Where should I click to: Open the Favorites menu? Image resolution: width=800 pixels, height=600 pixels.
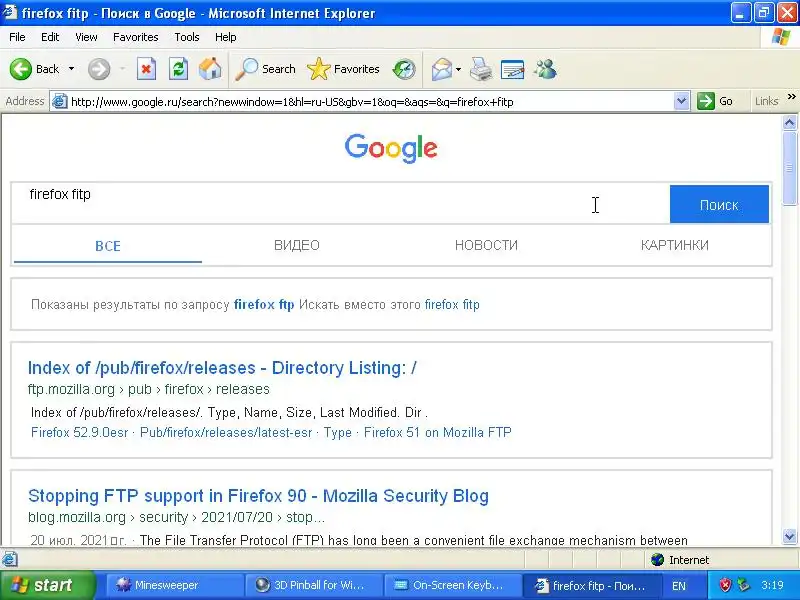coord(136,37)
